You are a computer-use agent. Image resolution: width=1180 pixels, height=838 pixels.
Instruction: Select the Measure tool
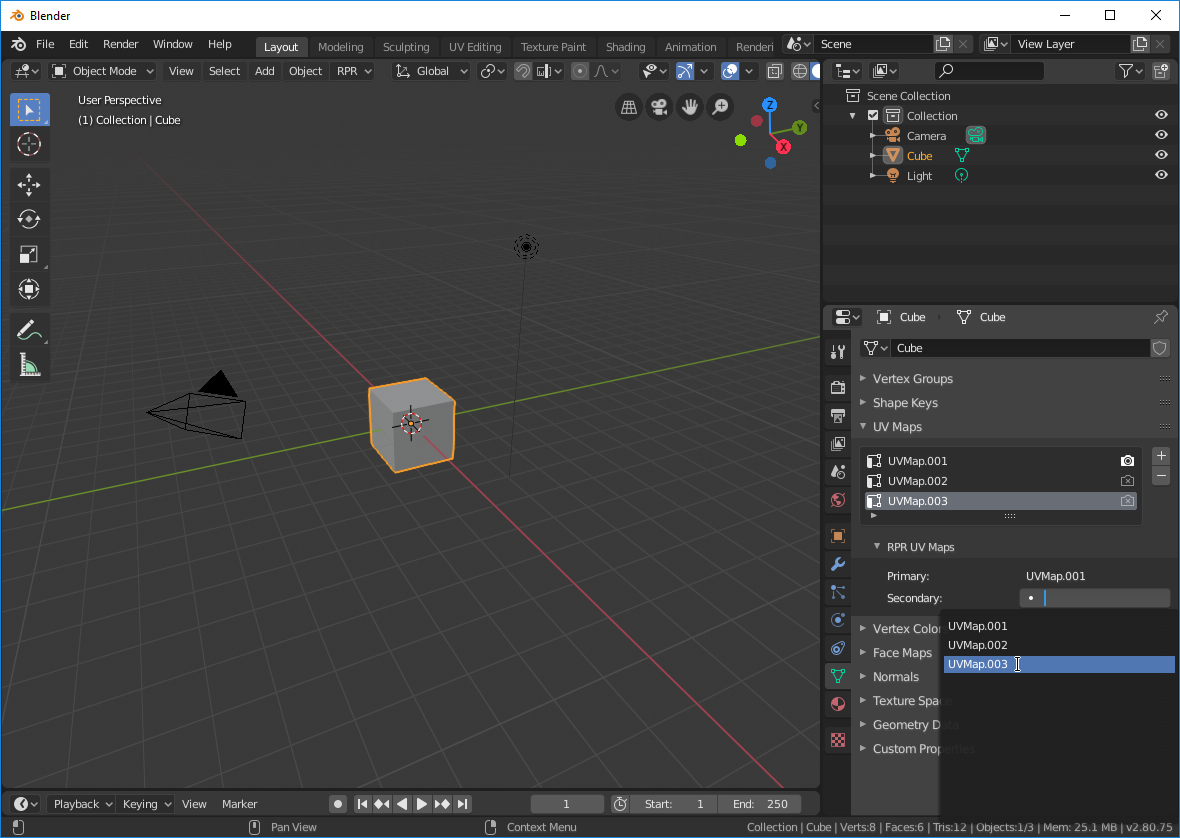click(x=29, y=365)
